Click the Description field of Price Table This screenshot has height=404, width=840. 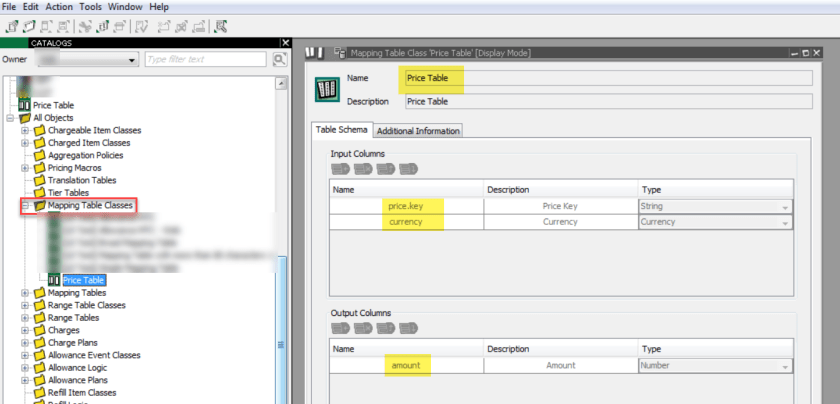(609, 101)
